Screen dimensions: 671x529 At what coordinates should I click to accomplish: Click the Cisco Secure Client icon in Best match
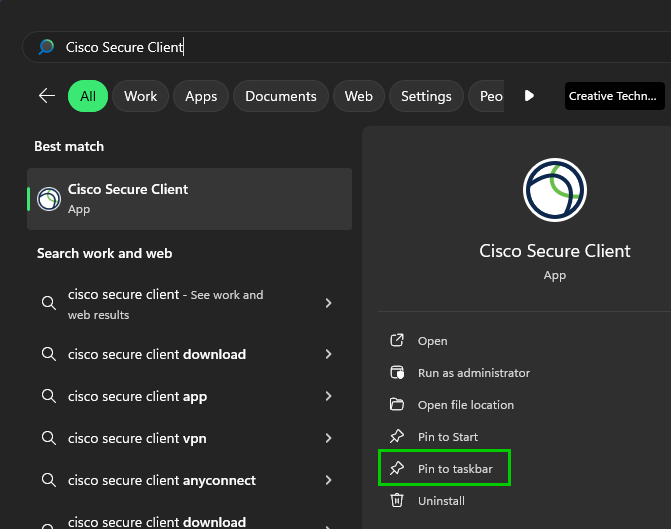(x=49, y=199)
